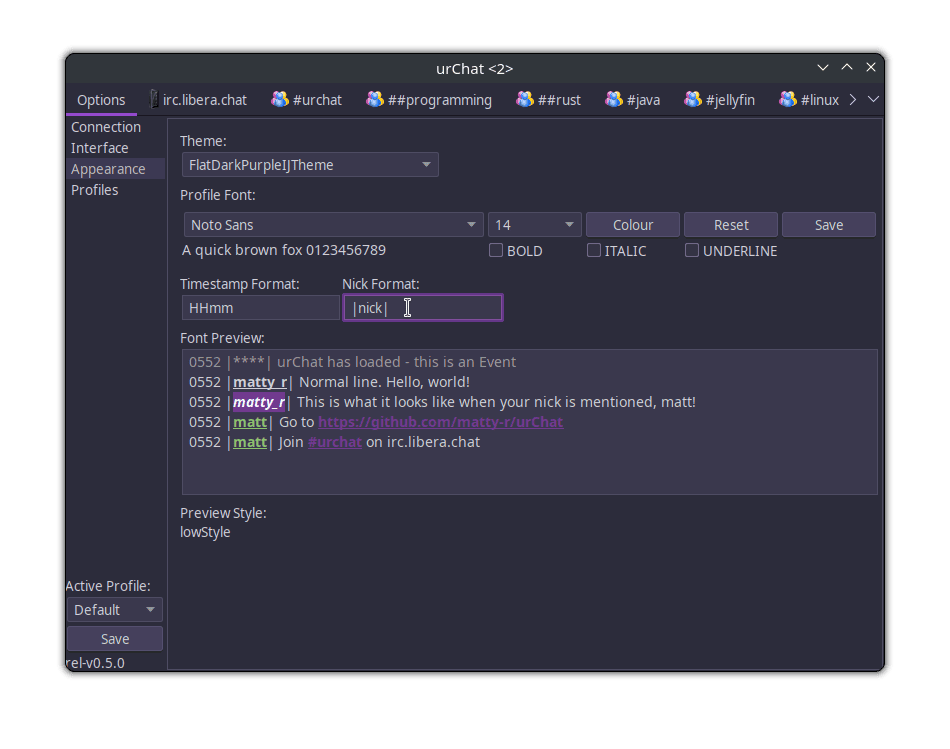Image resolution: width=950 pixels, height=749 pixels.
Task: Click the Timestamp Format field
Action: pyautogui.click(x=261, y=308)
